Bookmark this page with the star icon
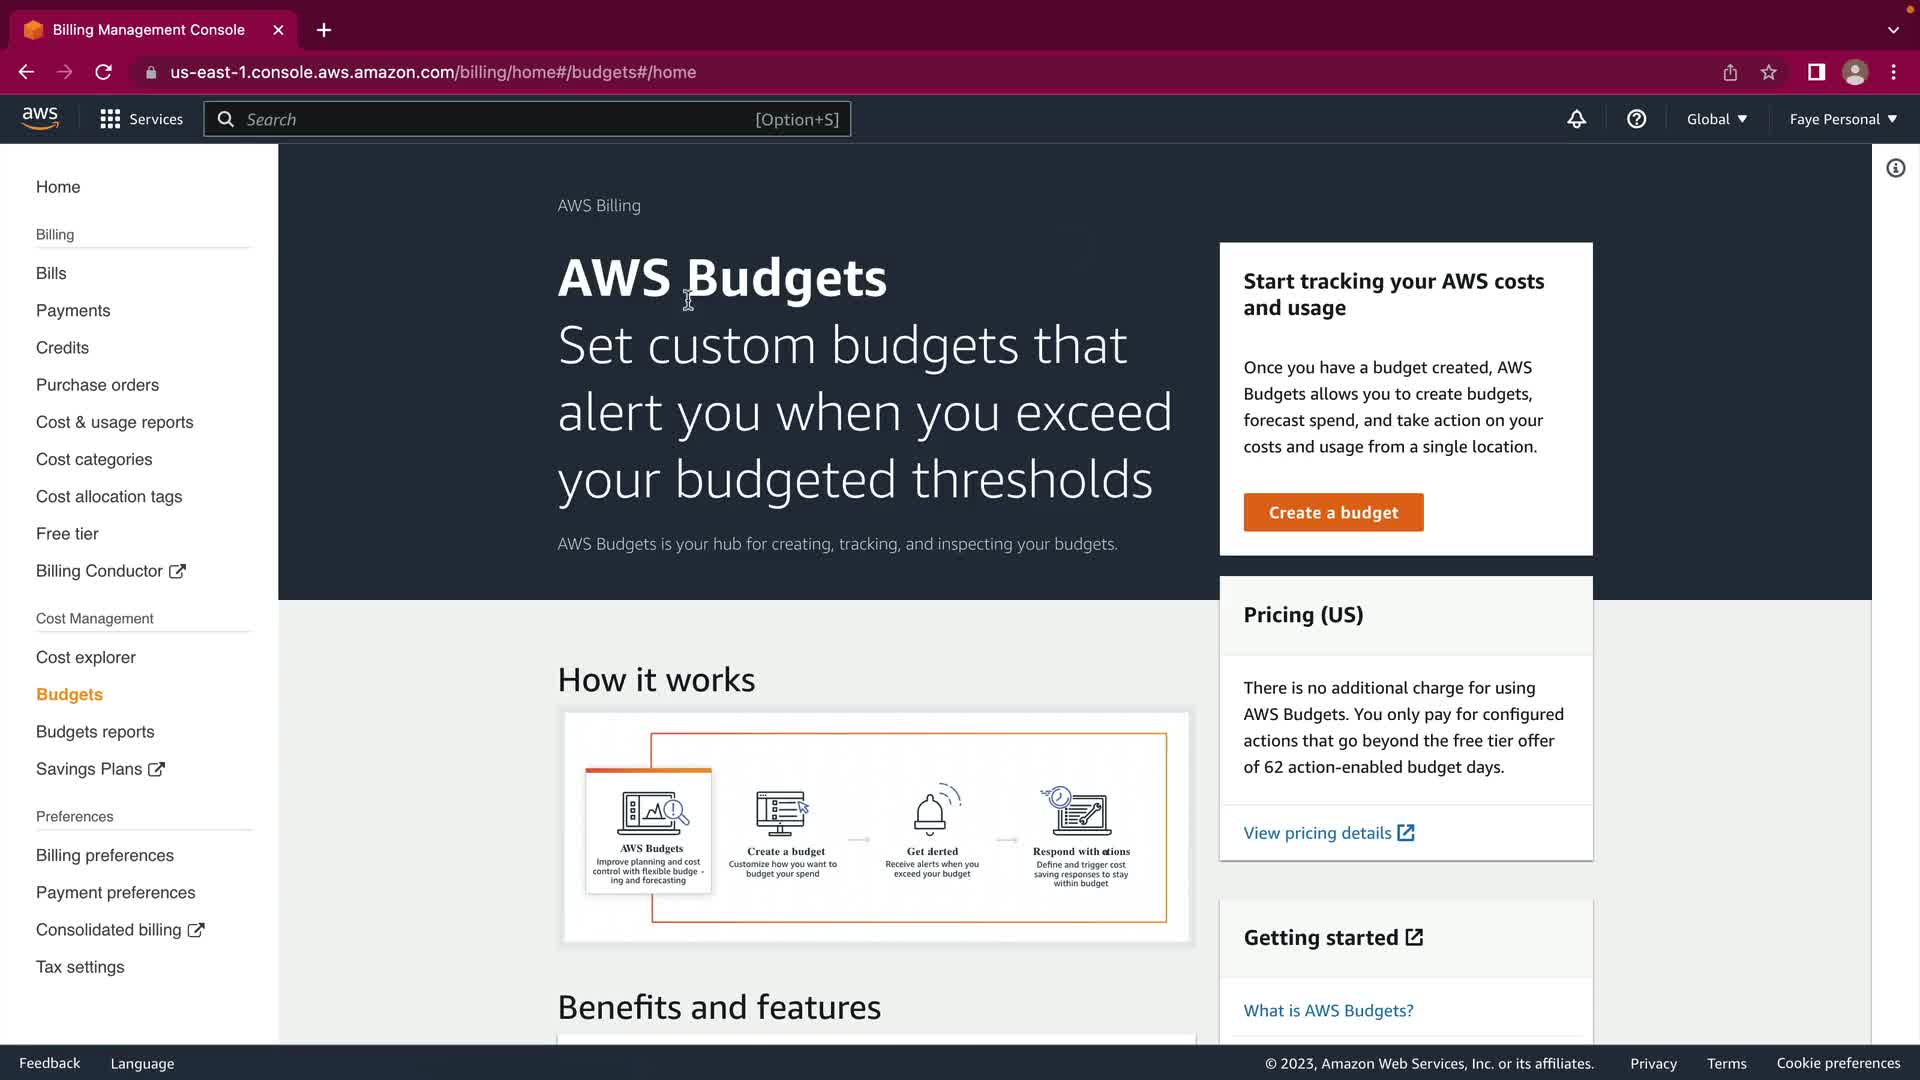1920x1080 pixels. [1769, 72]
